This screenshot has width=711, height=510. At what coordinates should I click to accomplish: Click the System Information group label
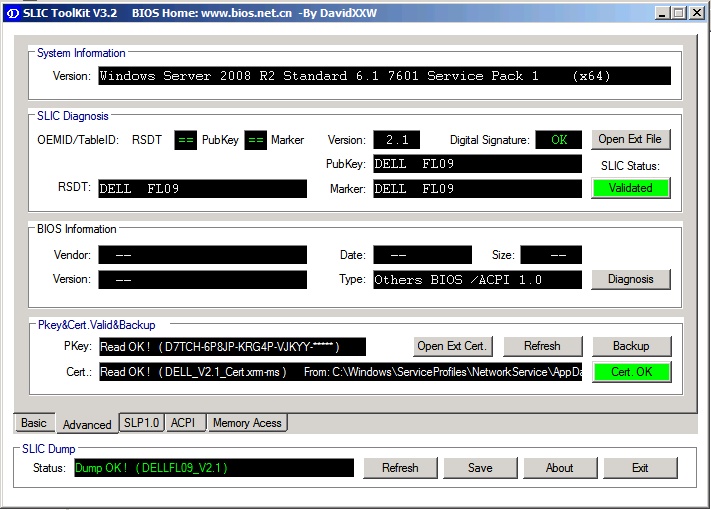click(81, 53)
